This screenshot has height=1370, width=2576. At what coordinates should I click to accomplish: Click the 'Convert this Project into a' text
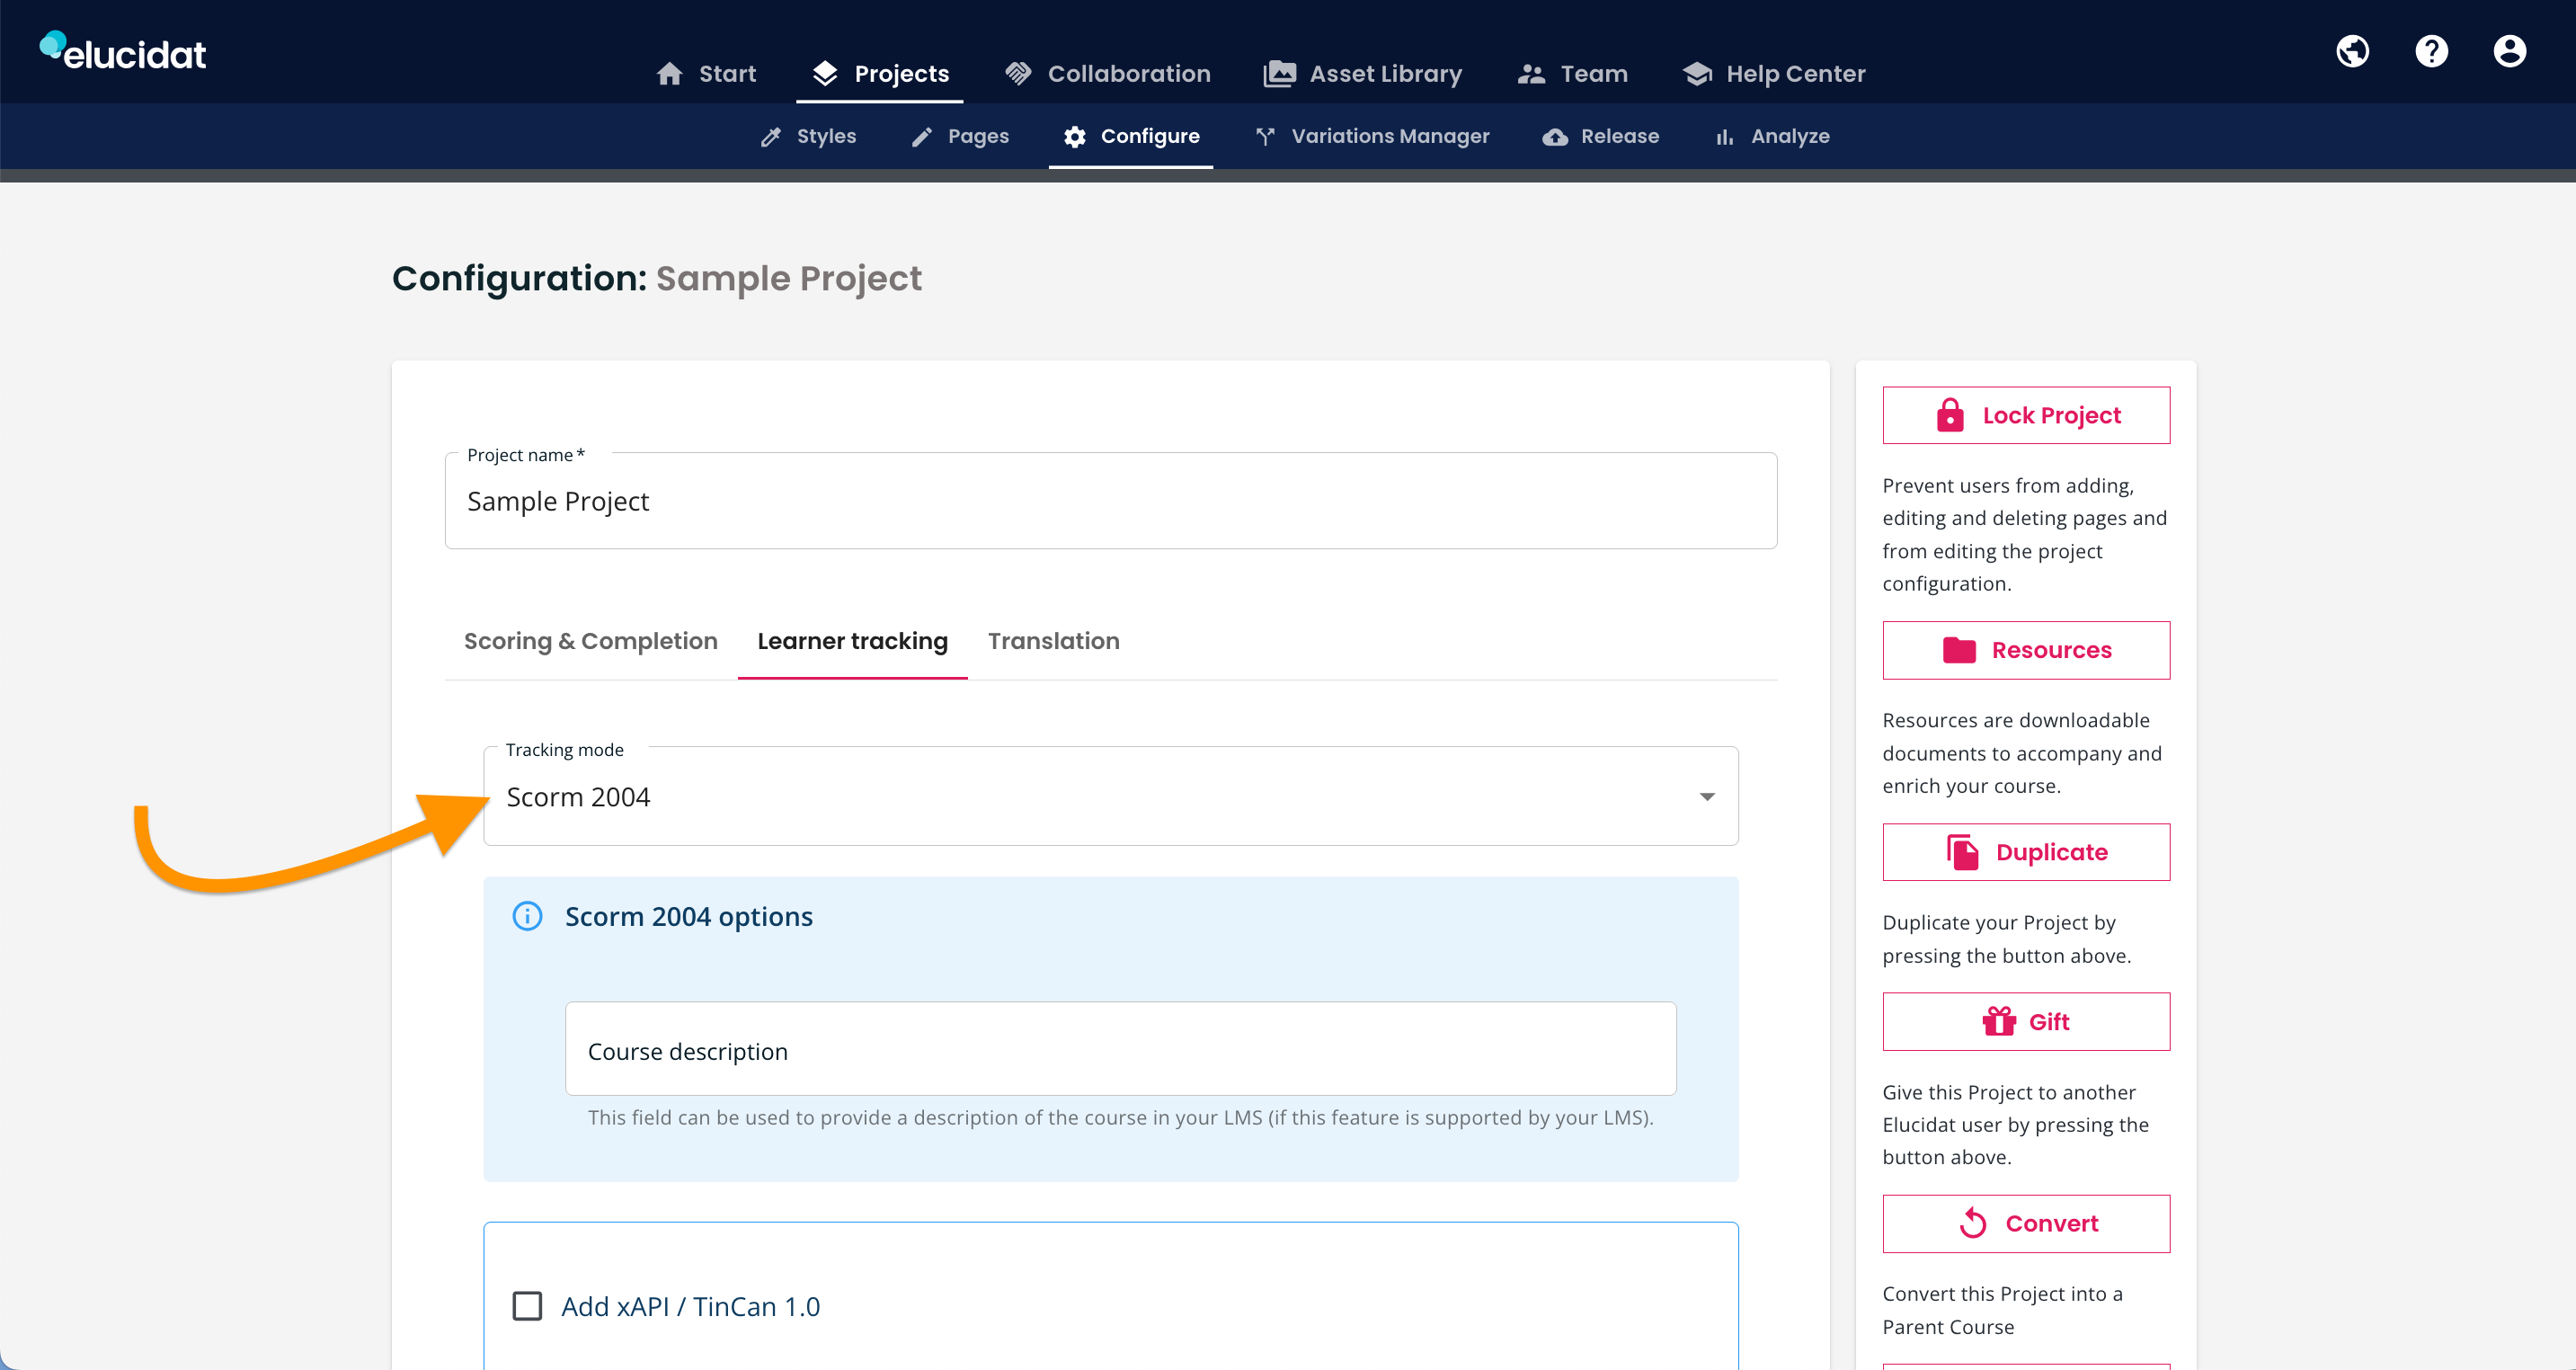point(2003,1310)
